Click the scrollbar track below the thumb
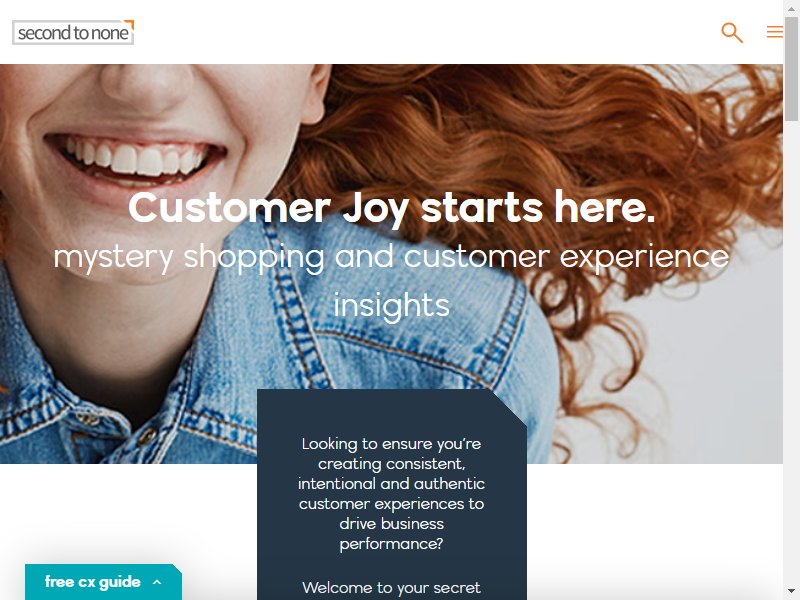Viewport: 800px width, 600px height. pyautogui.click(x=791, y=352)
